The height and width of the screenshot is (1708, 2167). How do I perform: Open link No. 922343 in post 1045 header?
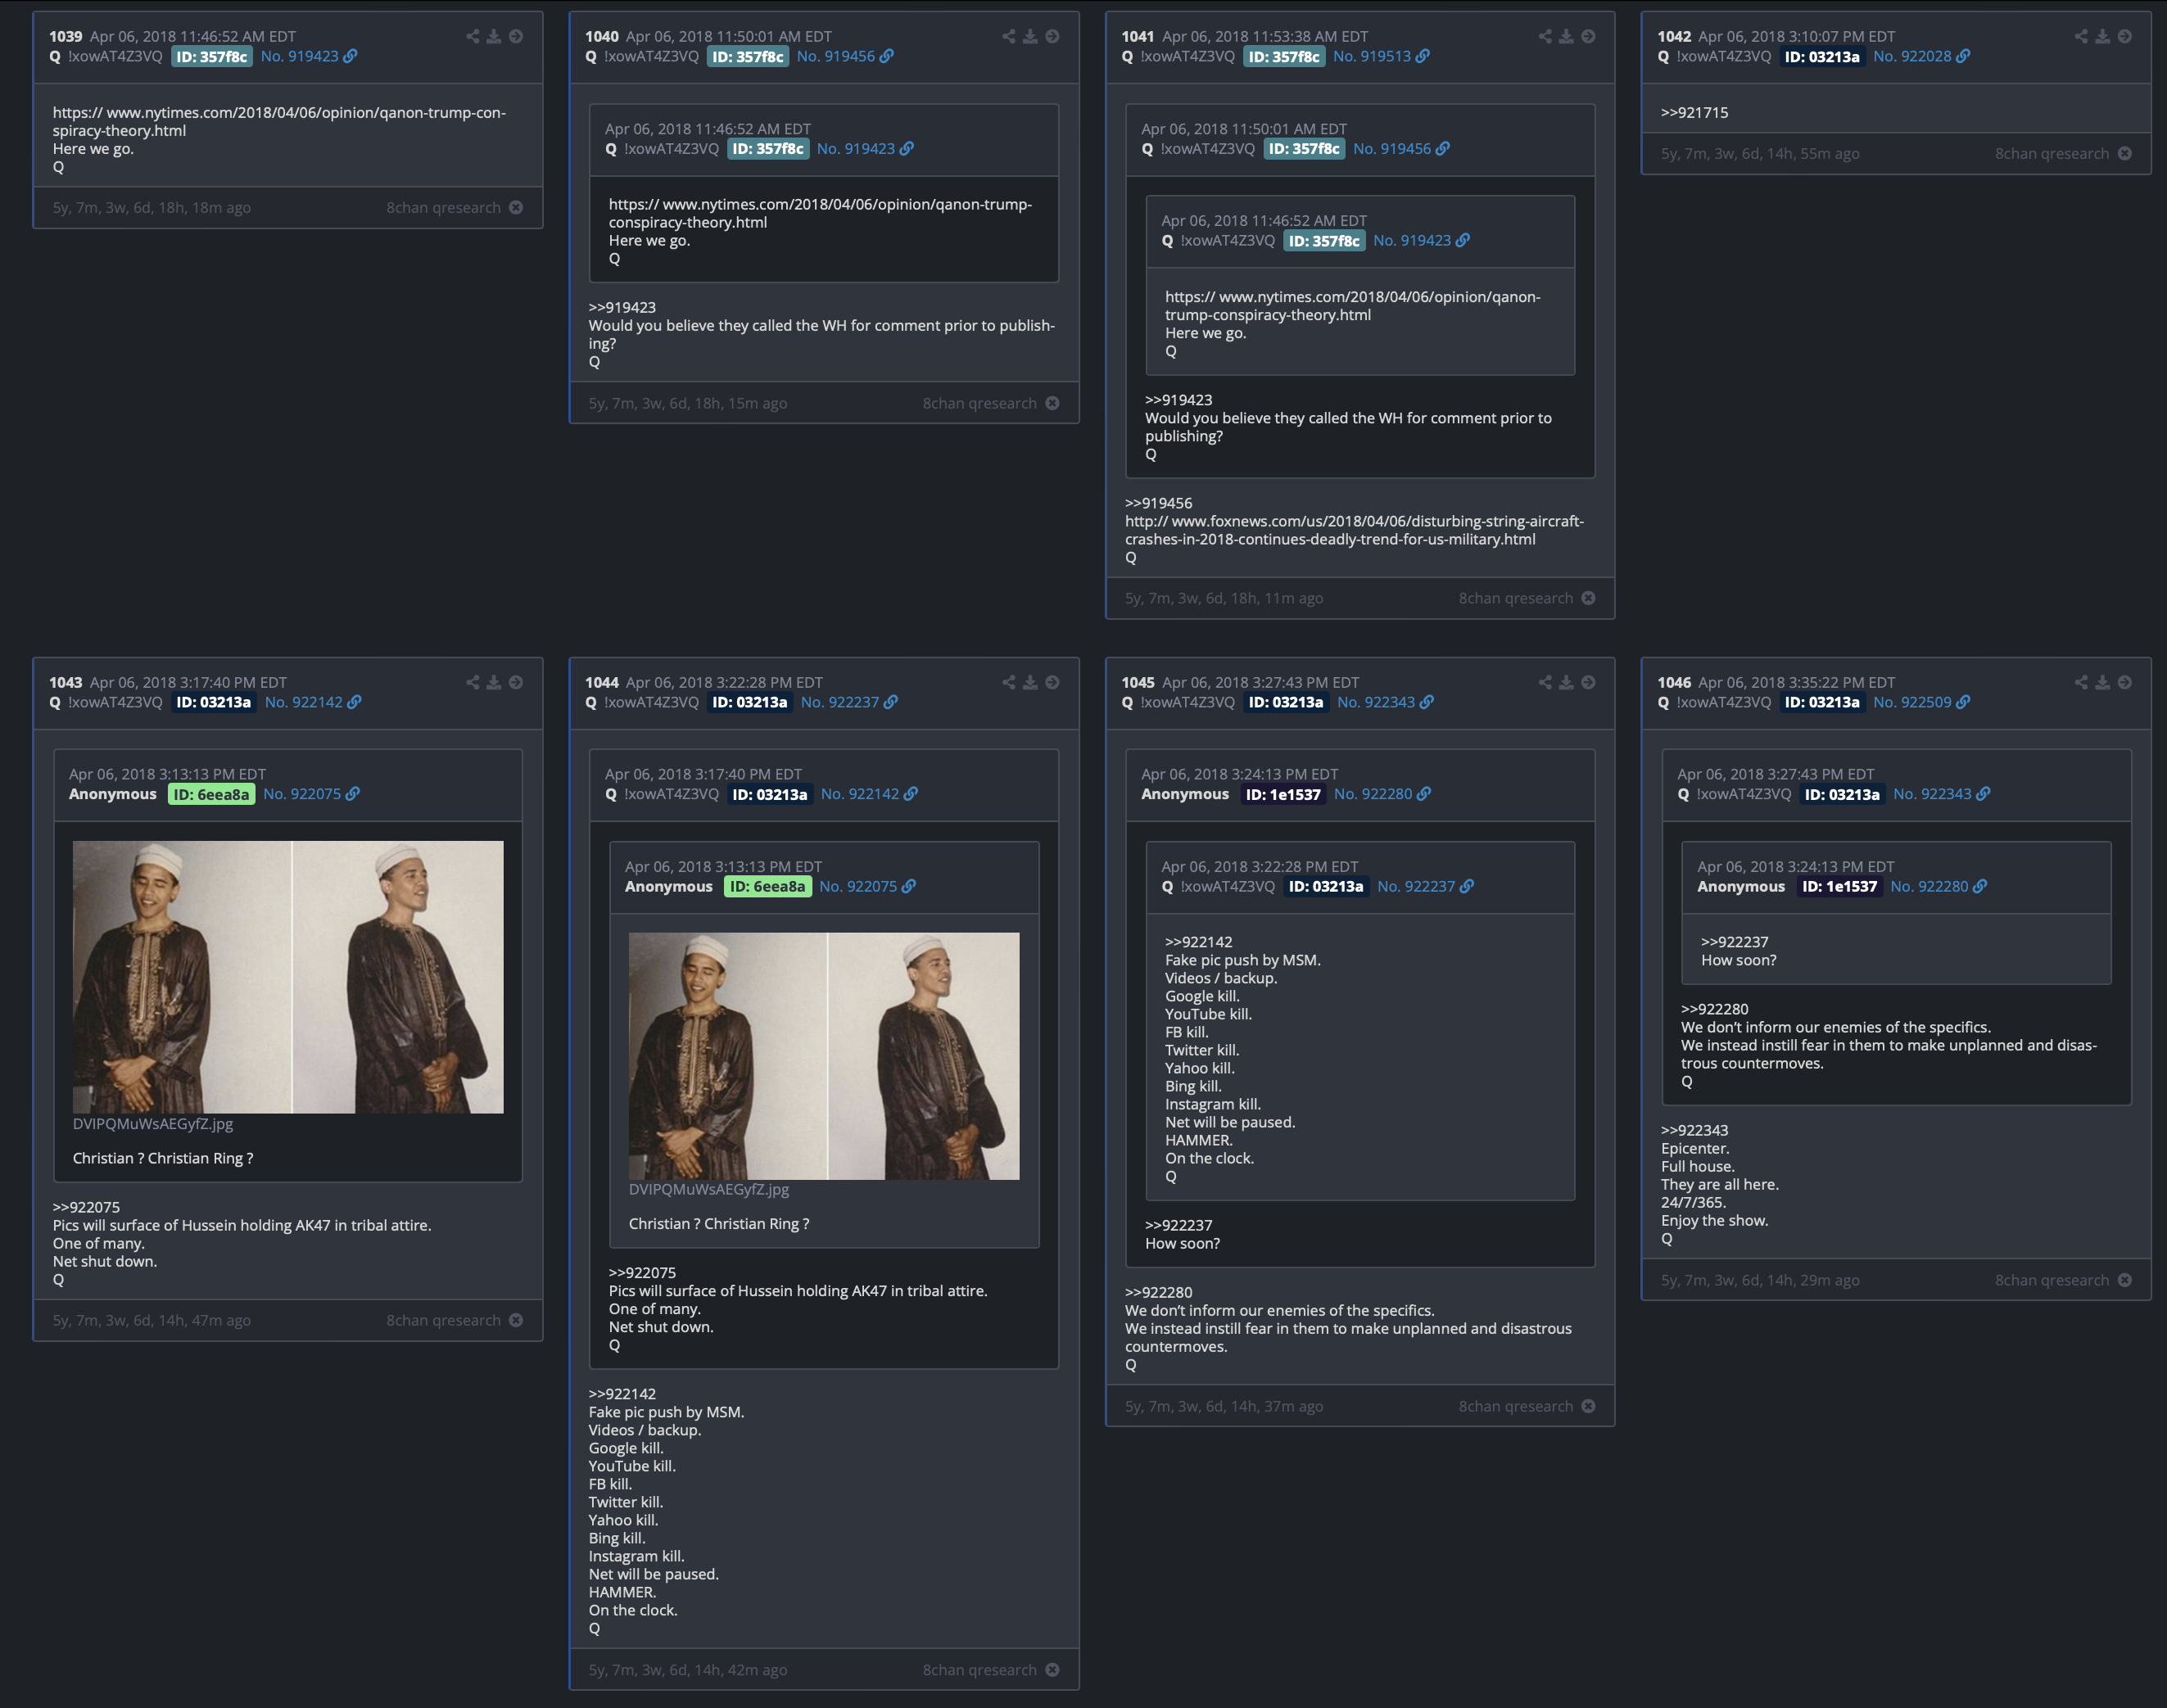(1385, 702)
